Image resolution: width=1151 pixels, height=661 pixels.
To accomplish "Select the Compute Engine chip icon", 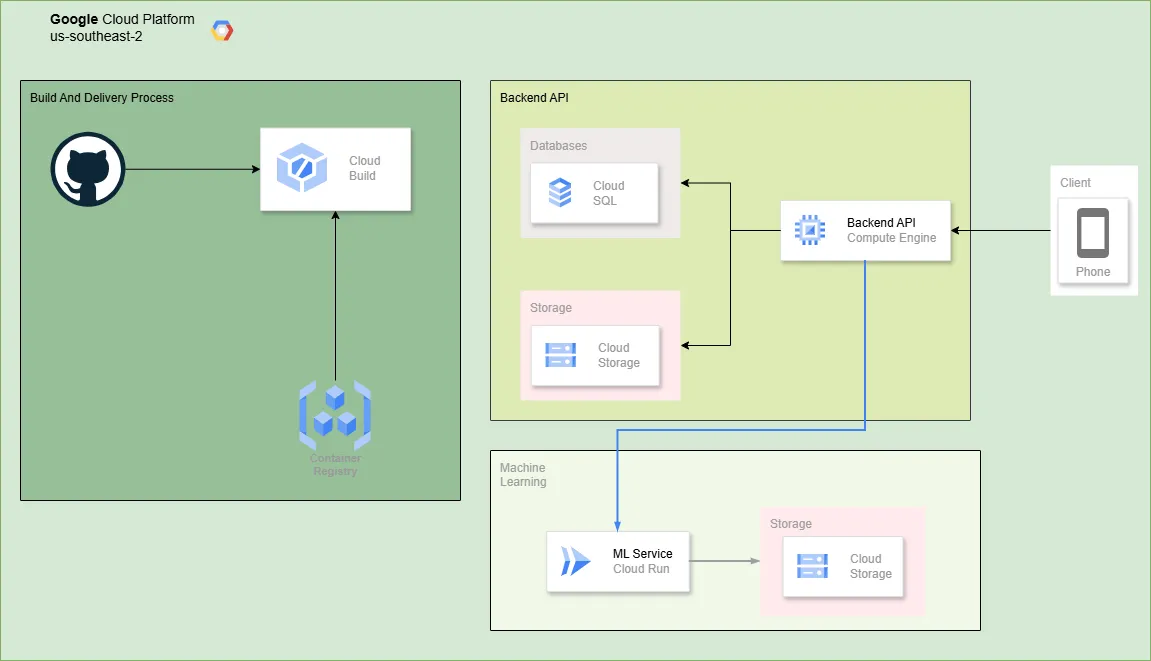I will [x=809, y=230].
